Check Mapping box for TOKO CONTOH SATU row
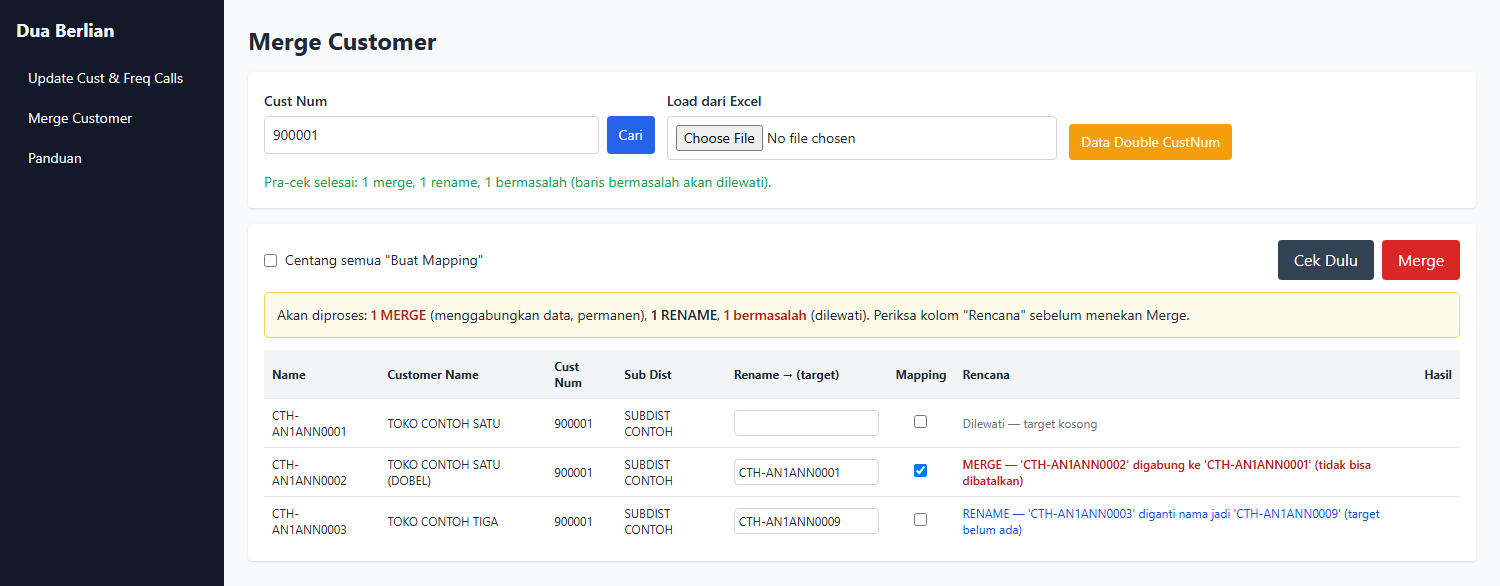 click(920, 422)
